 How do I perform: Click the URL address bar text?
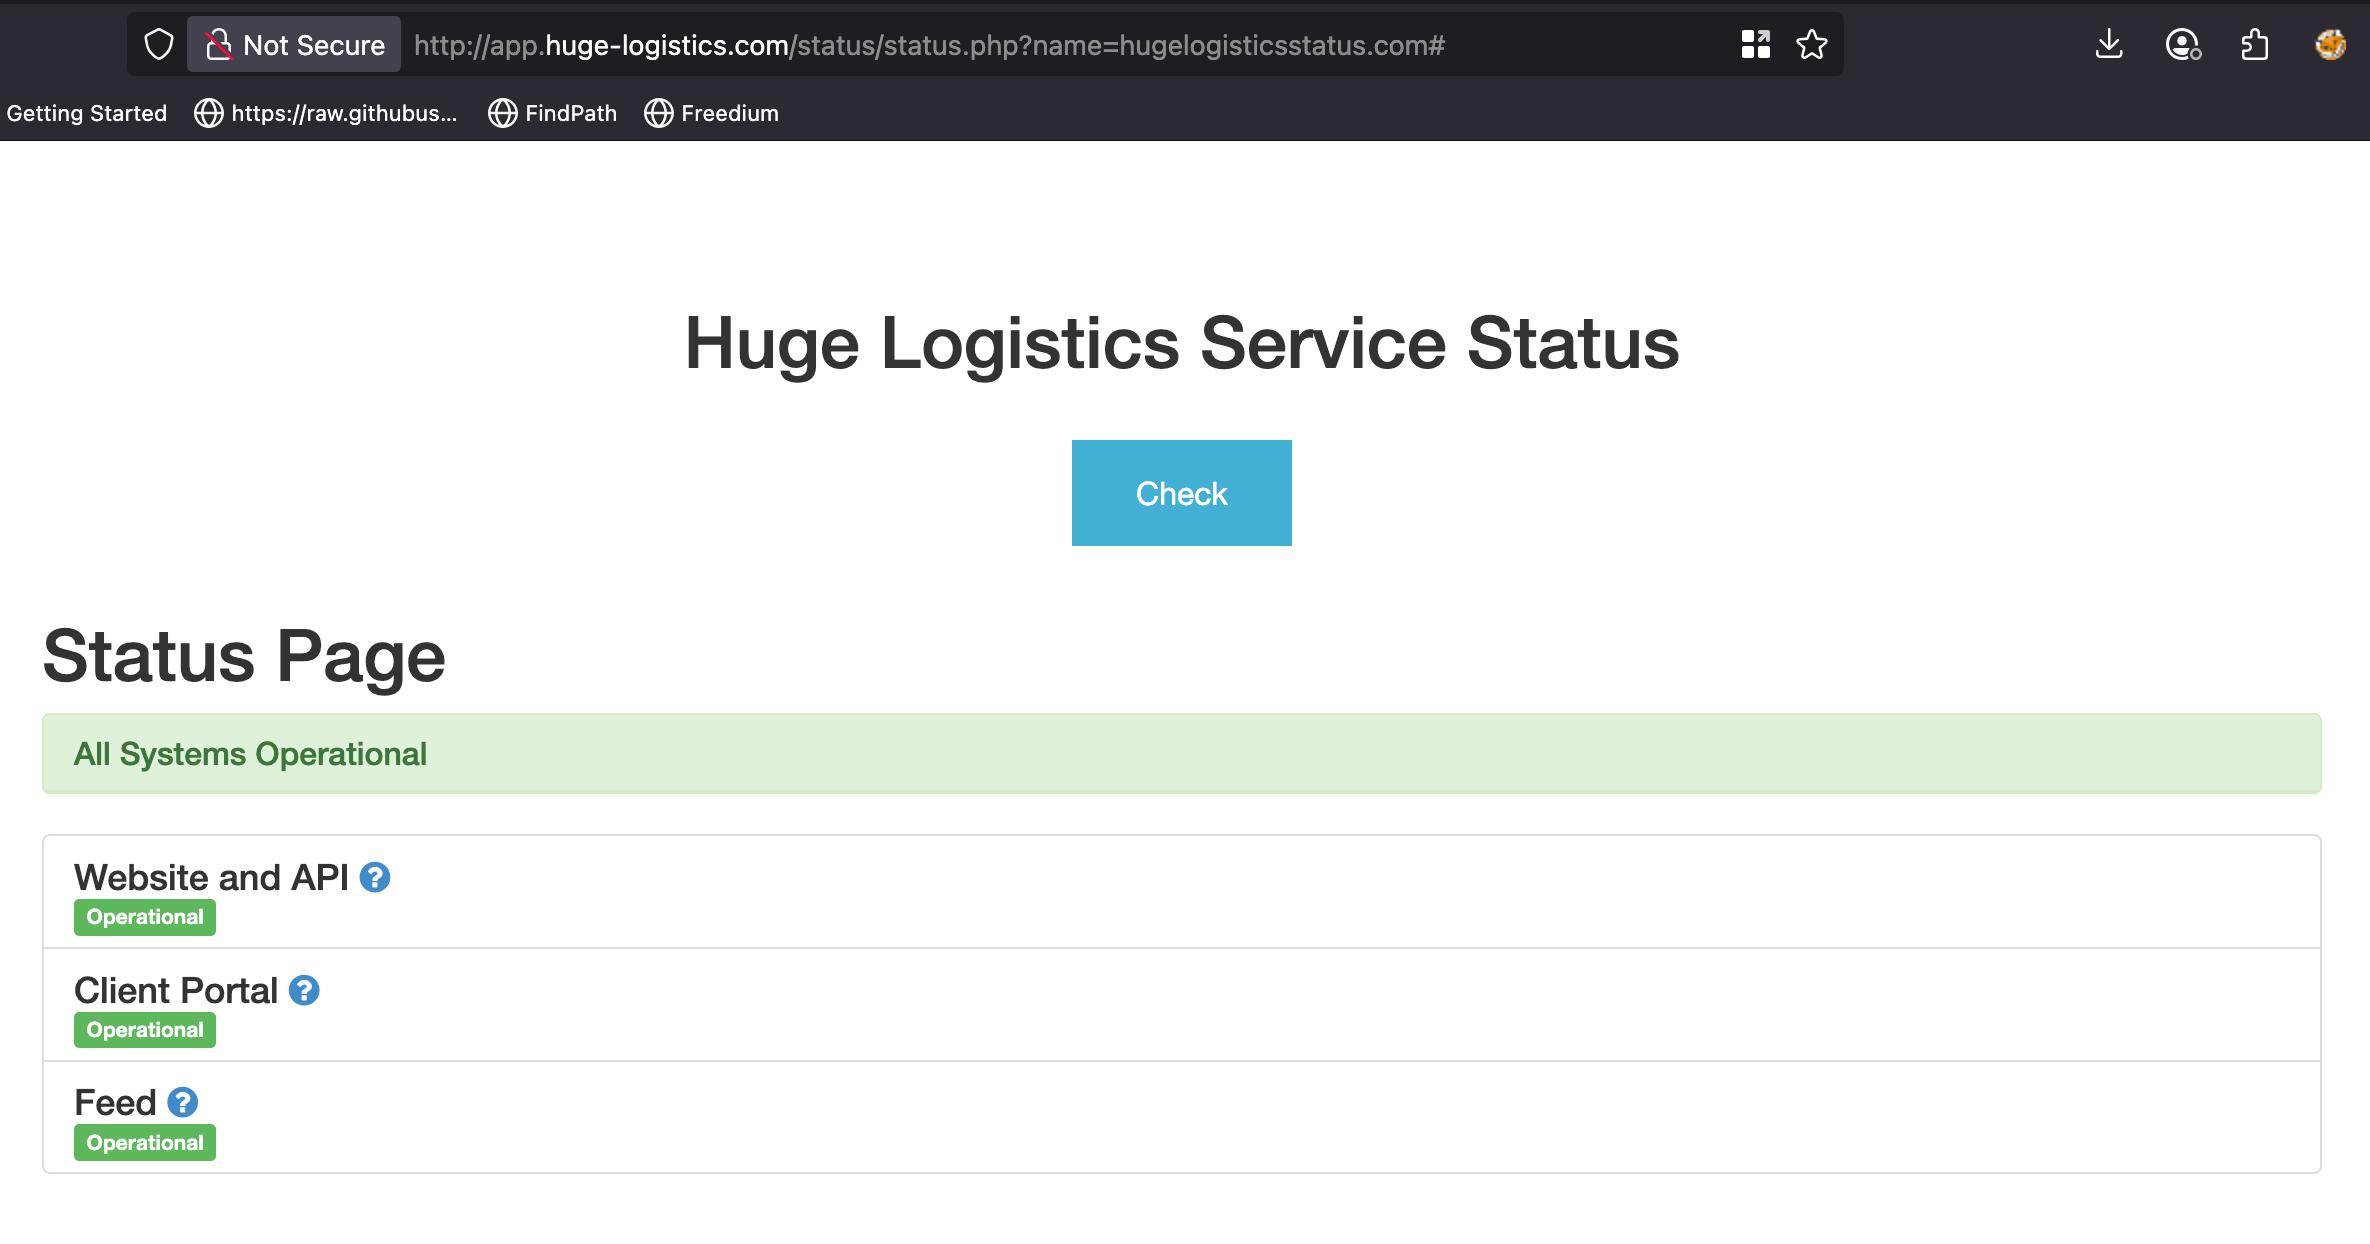tap(928, 45)
